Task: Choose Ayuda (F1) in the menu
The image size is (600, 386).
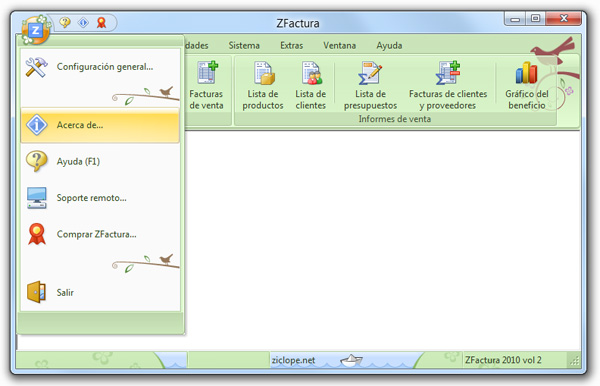Action: tap(100, 161)
